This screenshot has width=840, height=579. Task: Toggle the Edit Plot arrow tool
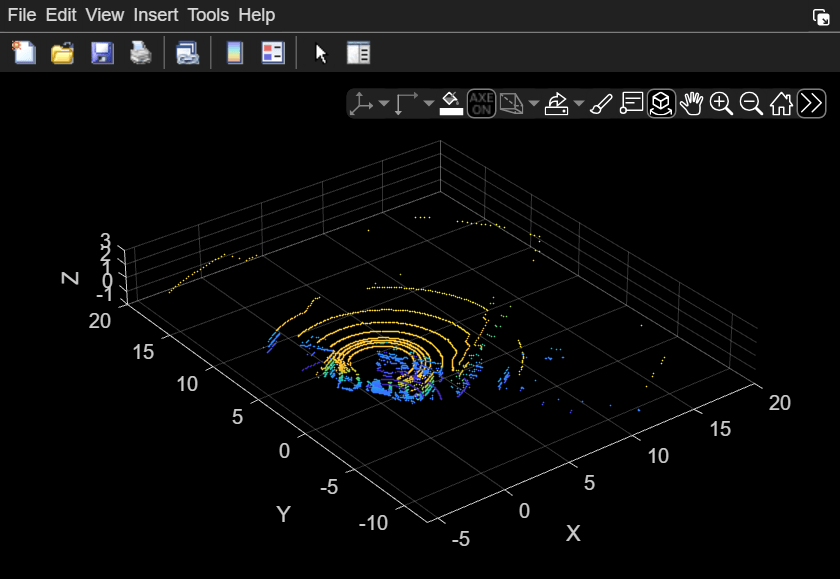pyautogui.click(x=320, y=53)
